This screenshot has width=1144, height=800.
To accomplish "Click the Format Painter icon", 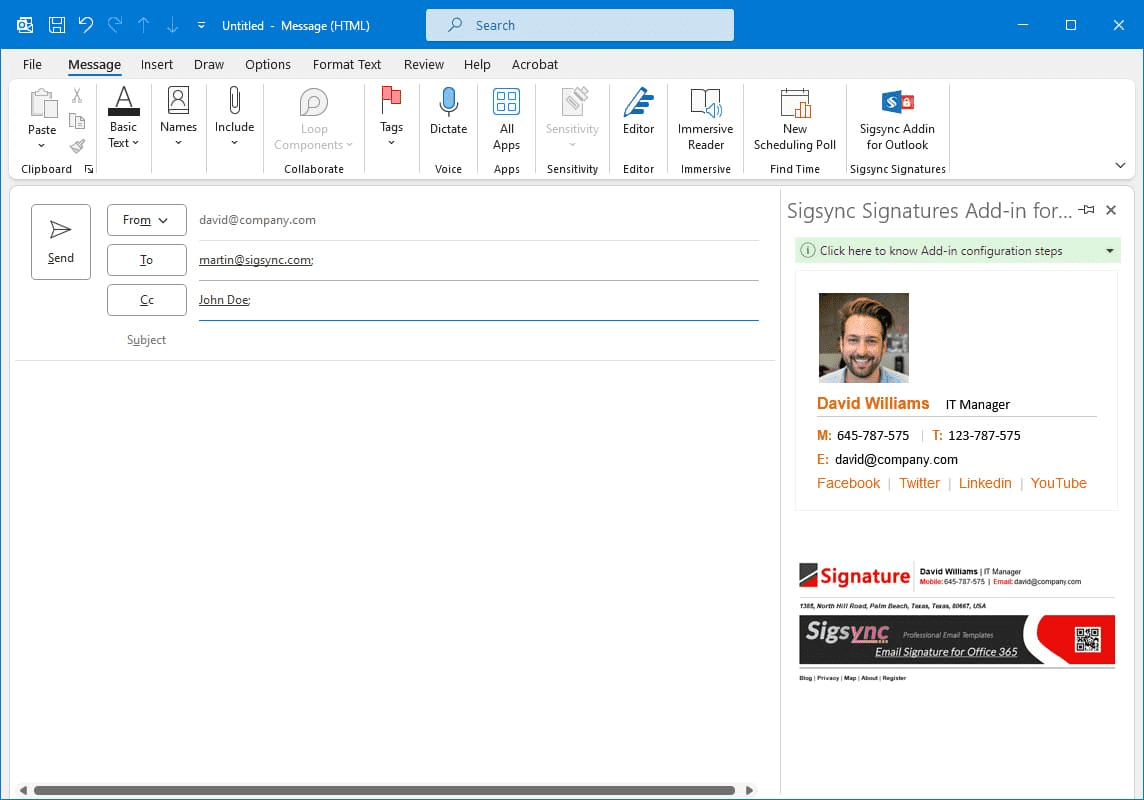I will coord(77,146).
